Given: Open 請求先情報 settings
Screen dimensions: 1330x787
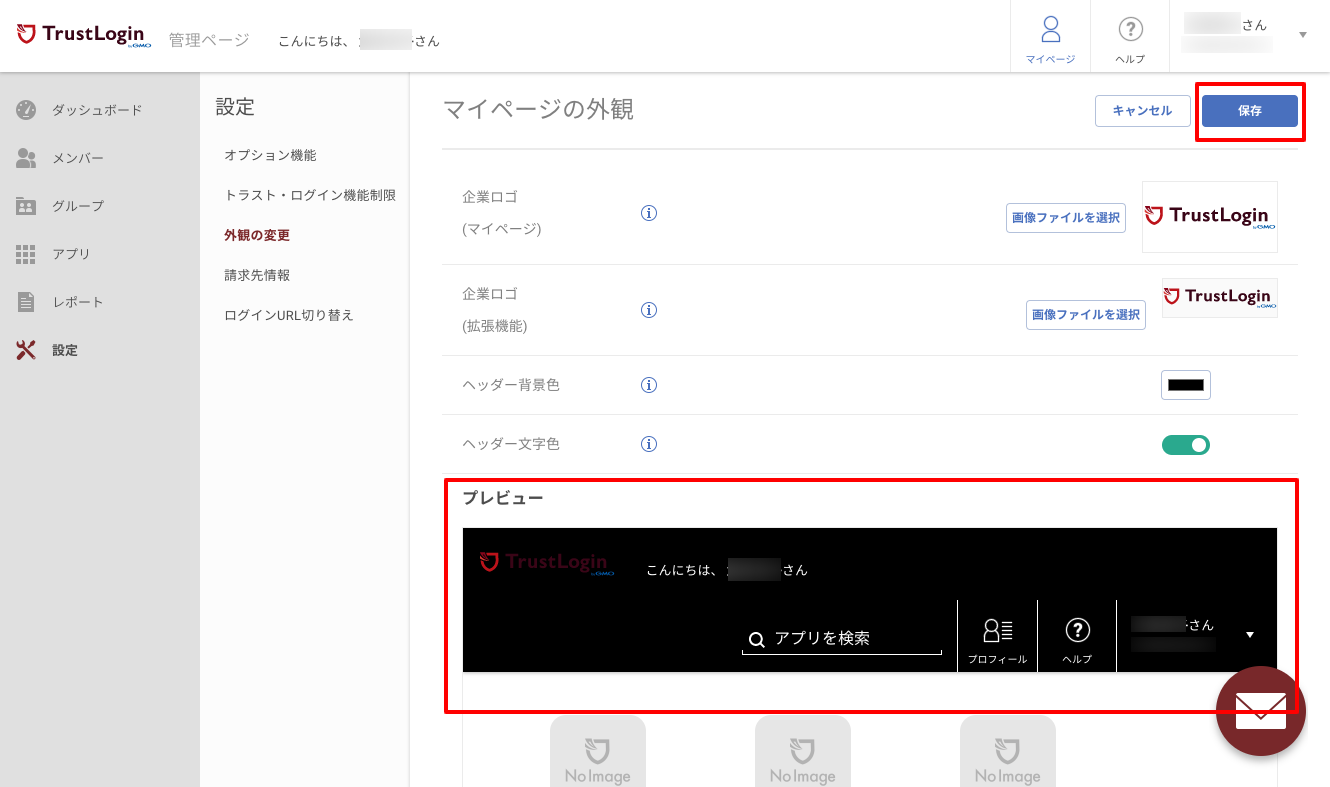Looking at the screenshot, I should pos(257,275).
